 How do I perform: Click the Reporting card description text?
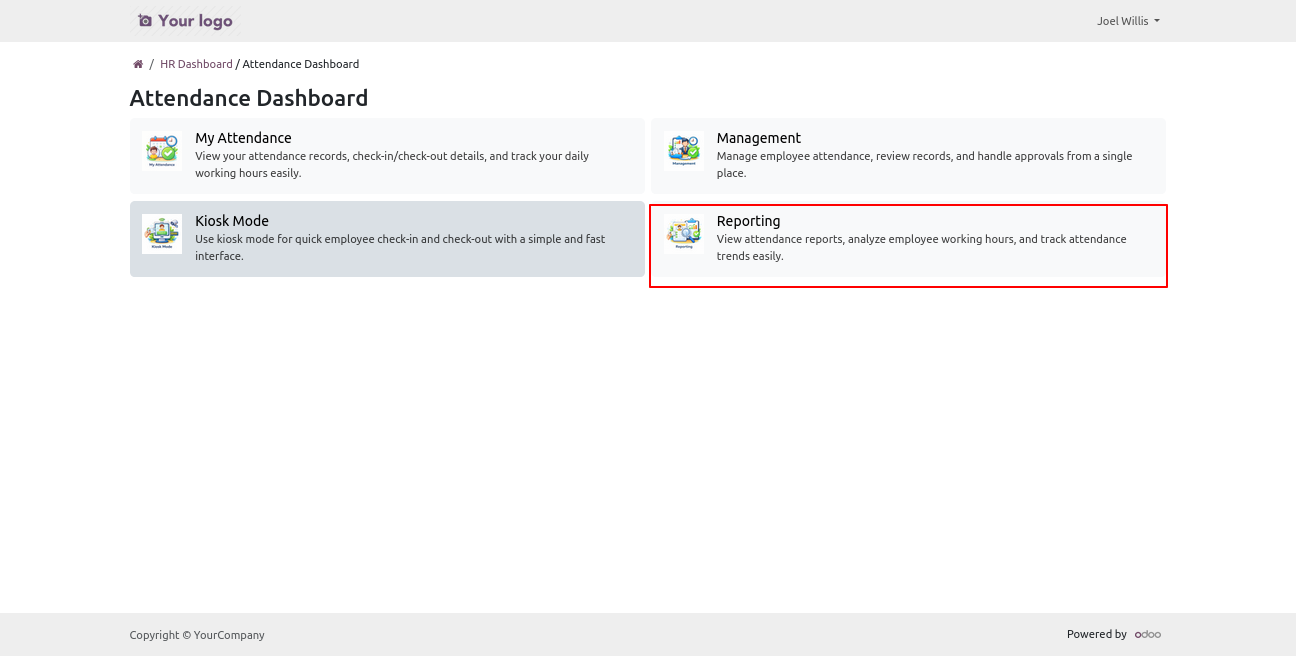click(x=920, y=247)
